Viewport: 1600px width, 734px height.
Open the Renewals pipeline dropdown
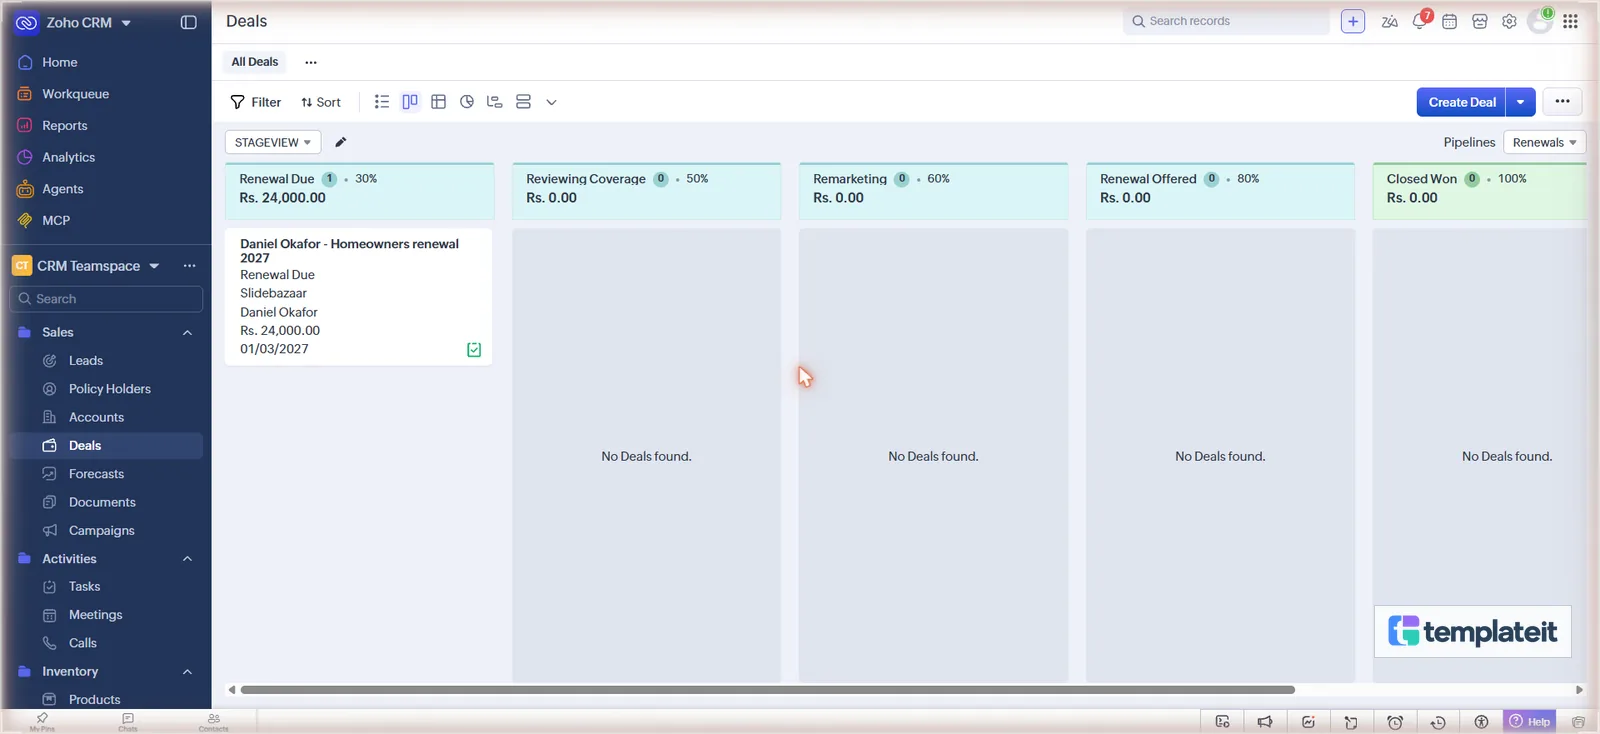[x=1544, y=142]
